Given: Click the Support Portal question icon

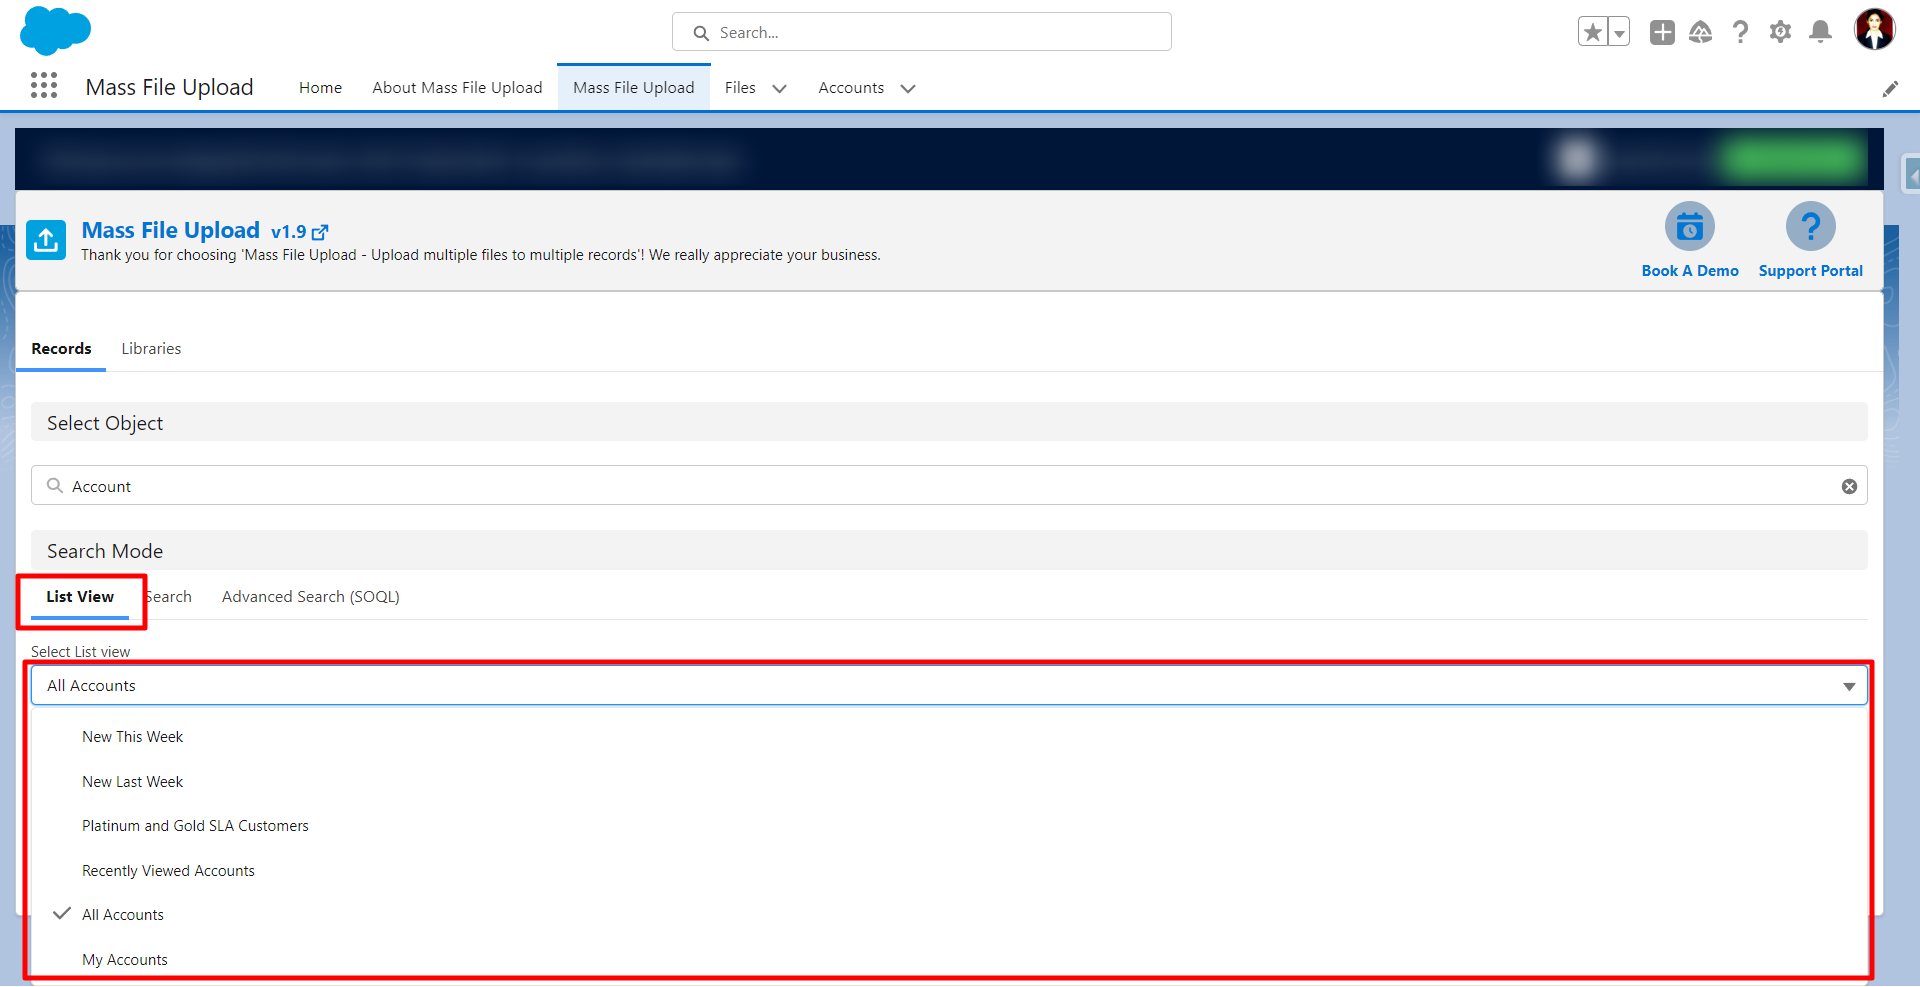Looking at the screenshot, I should (1810, 227).
